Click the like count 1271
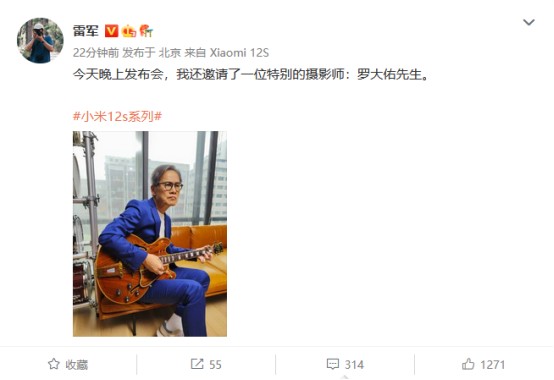The image size is (554, 380). click(x=493, y=364)
